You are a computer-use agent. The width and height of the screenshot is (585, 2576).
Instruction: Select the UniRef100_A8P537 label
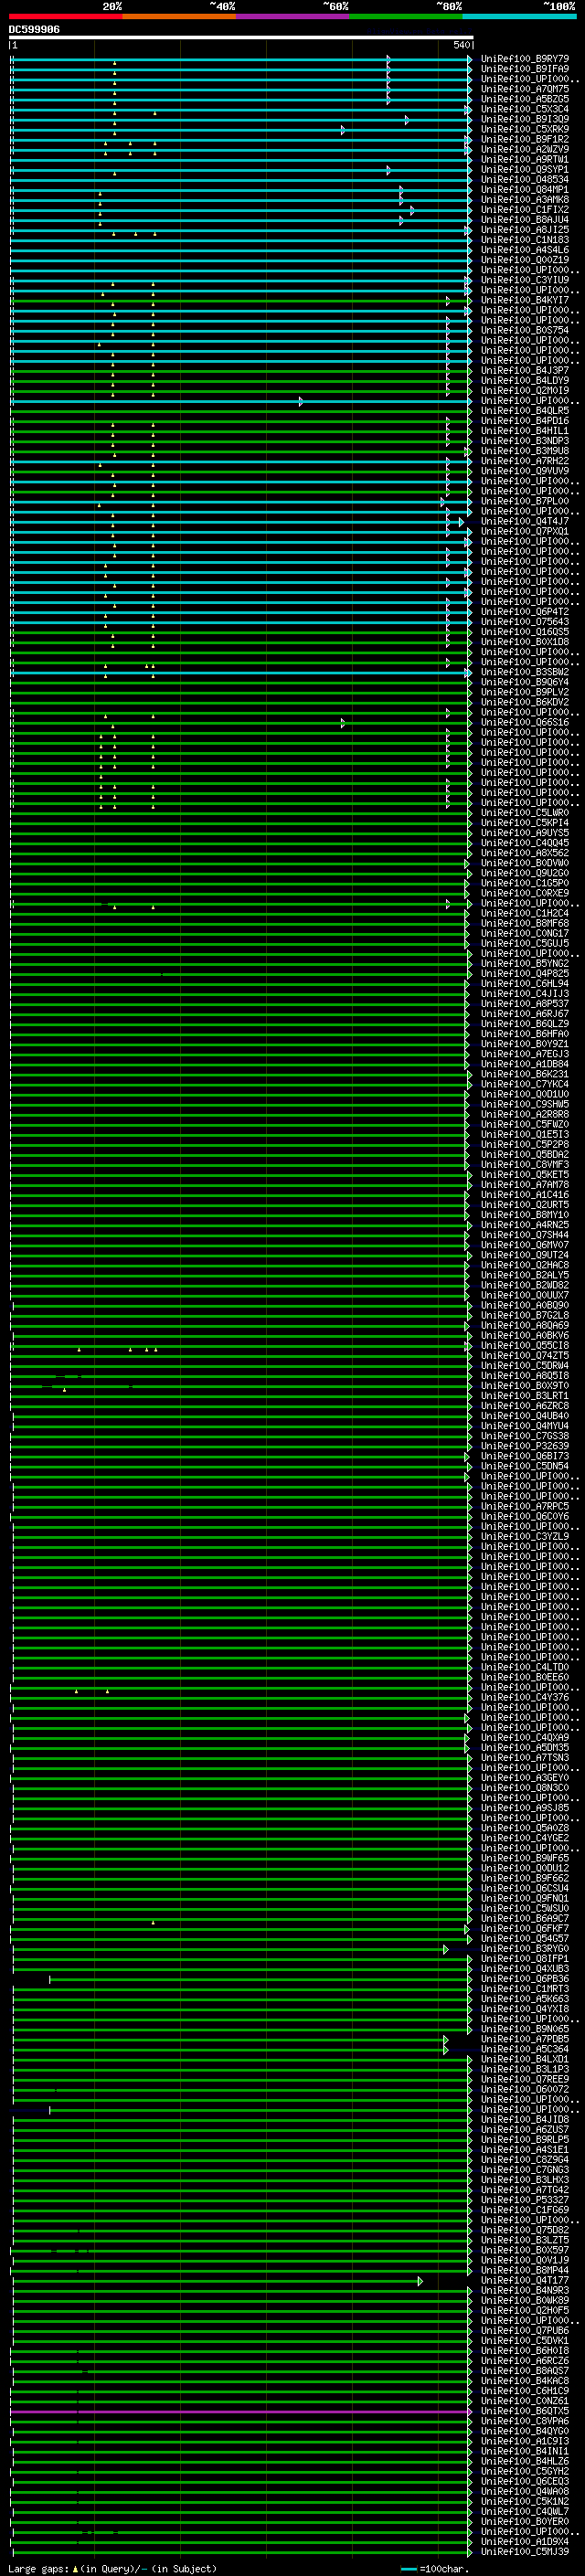[x=525, y=1004]
